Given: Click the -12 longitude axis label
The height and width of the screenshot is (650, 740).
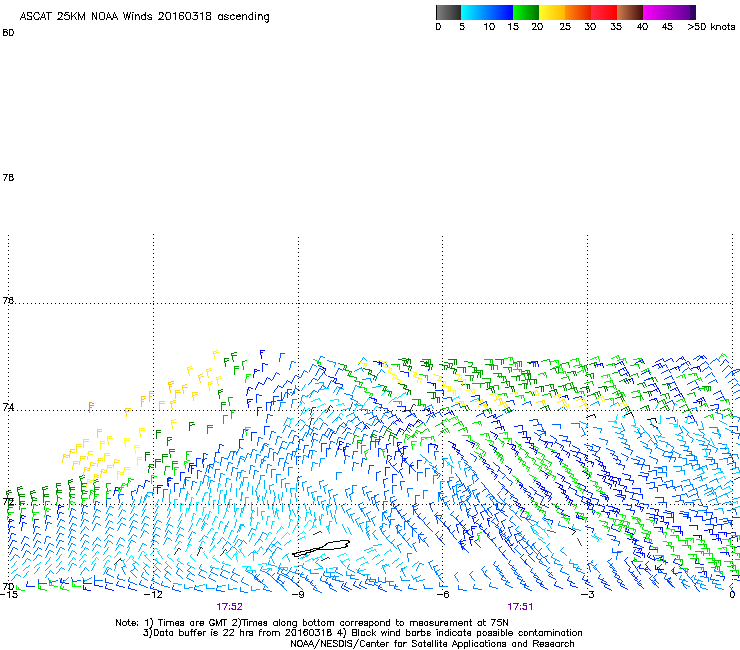Looking at the screenshot, I should click(153, 594).
